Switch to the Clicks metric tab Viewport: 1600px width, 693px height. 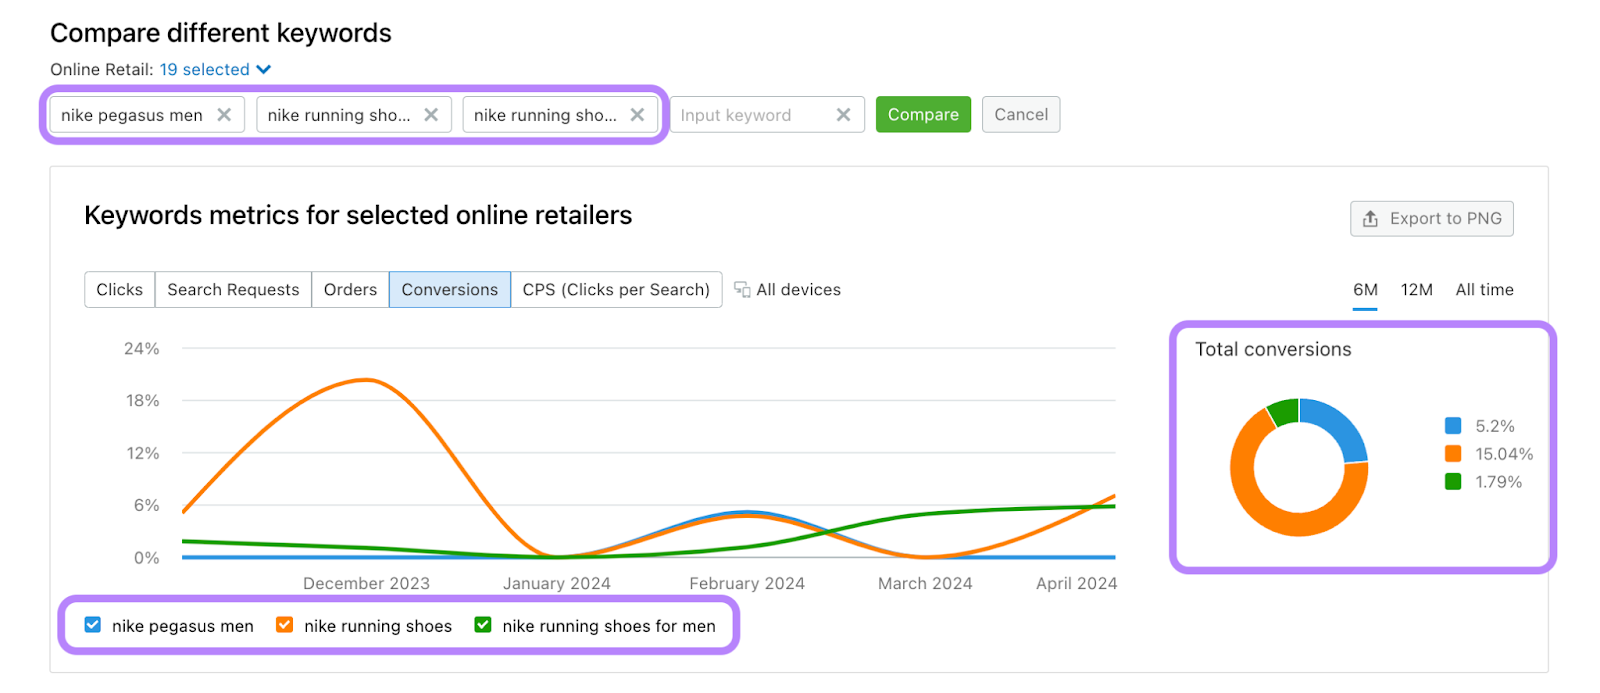tap(119, 290)
